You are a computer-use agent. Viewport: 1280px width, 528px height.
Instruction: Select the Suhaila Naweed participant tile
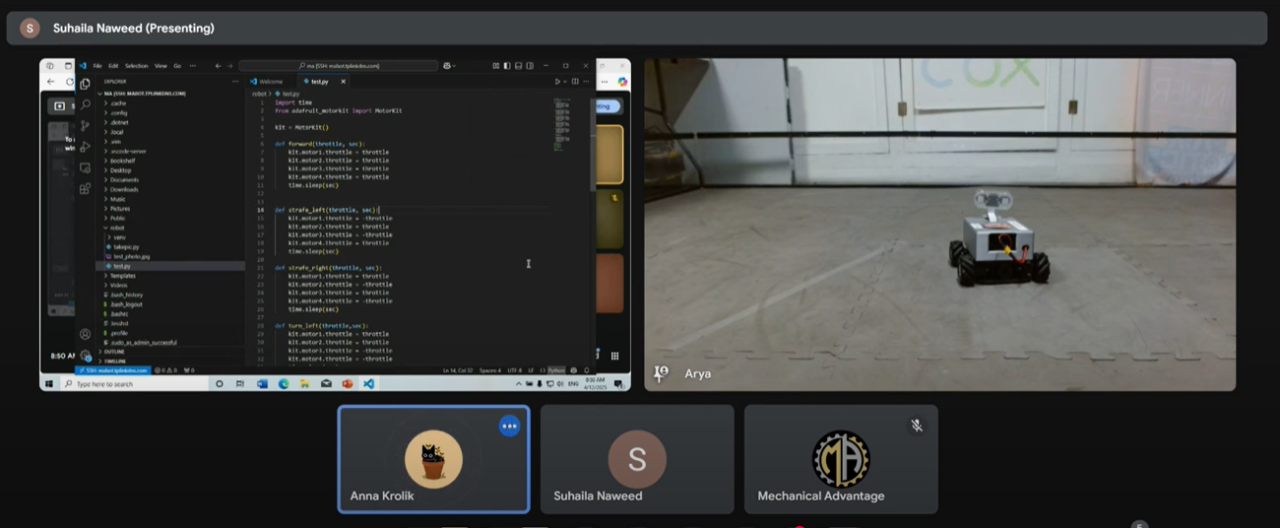coord(637,459)
